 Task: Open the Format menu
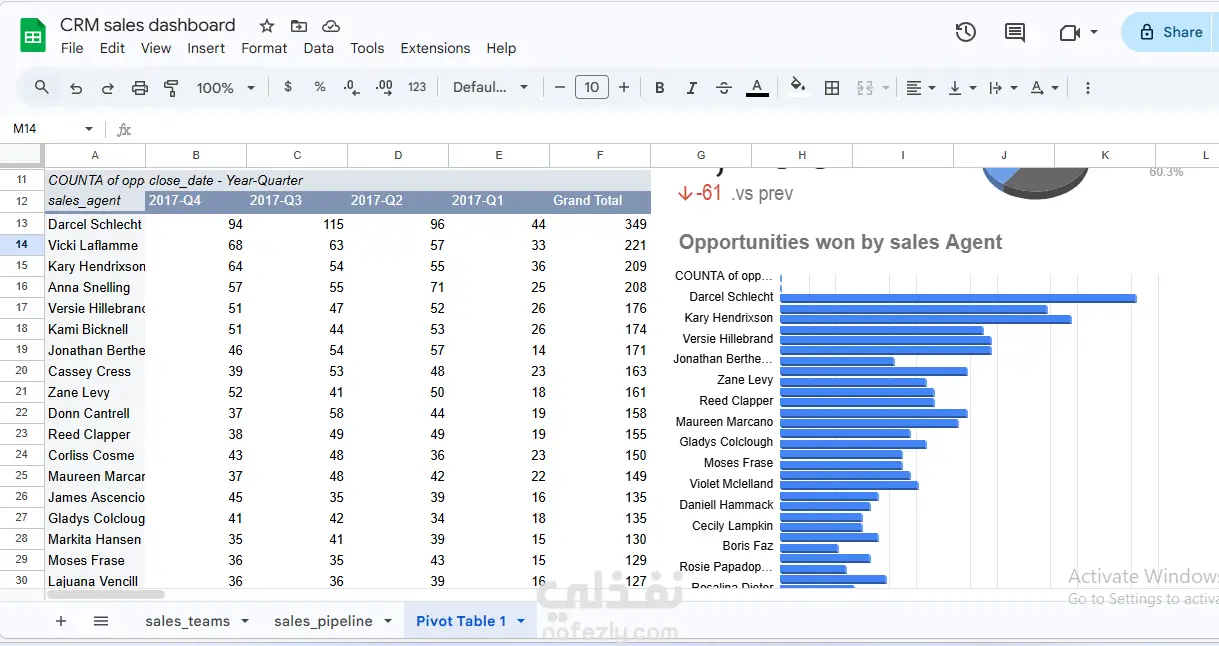click(x=264, y=48)
